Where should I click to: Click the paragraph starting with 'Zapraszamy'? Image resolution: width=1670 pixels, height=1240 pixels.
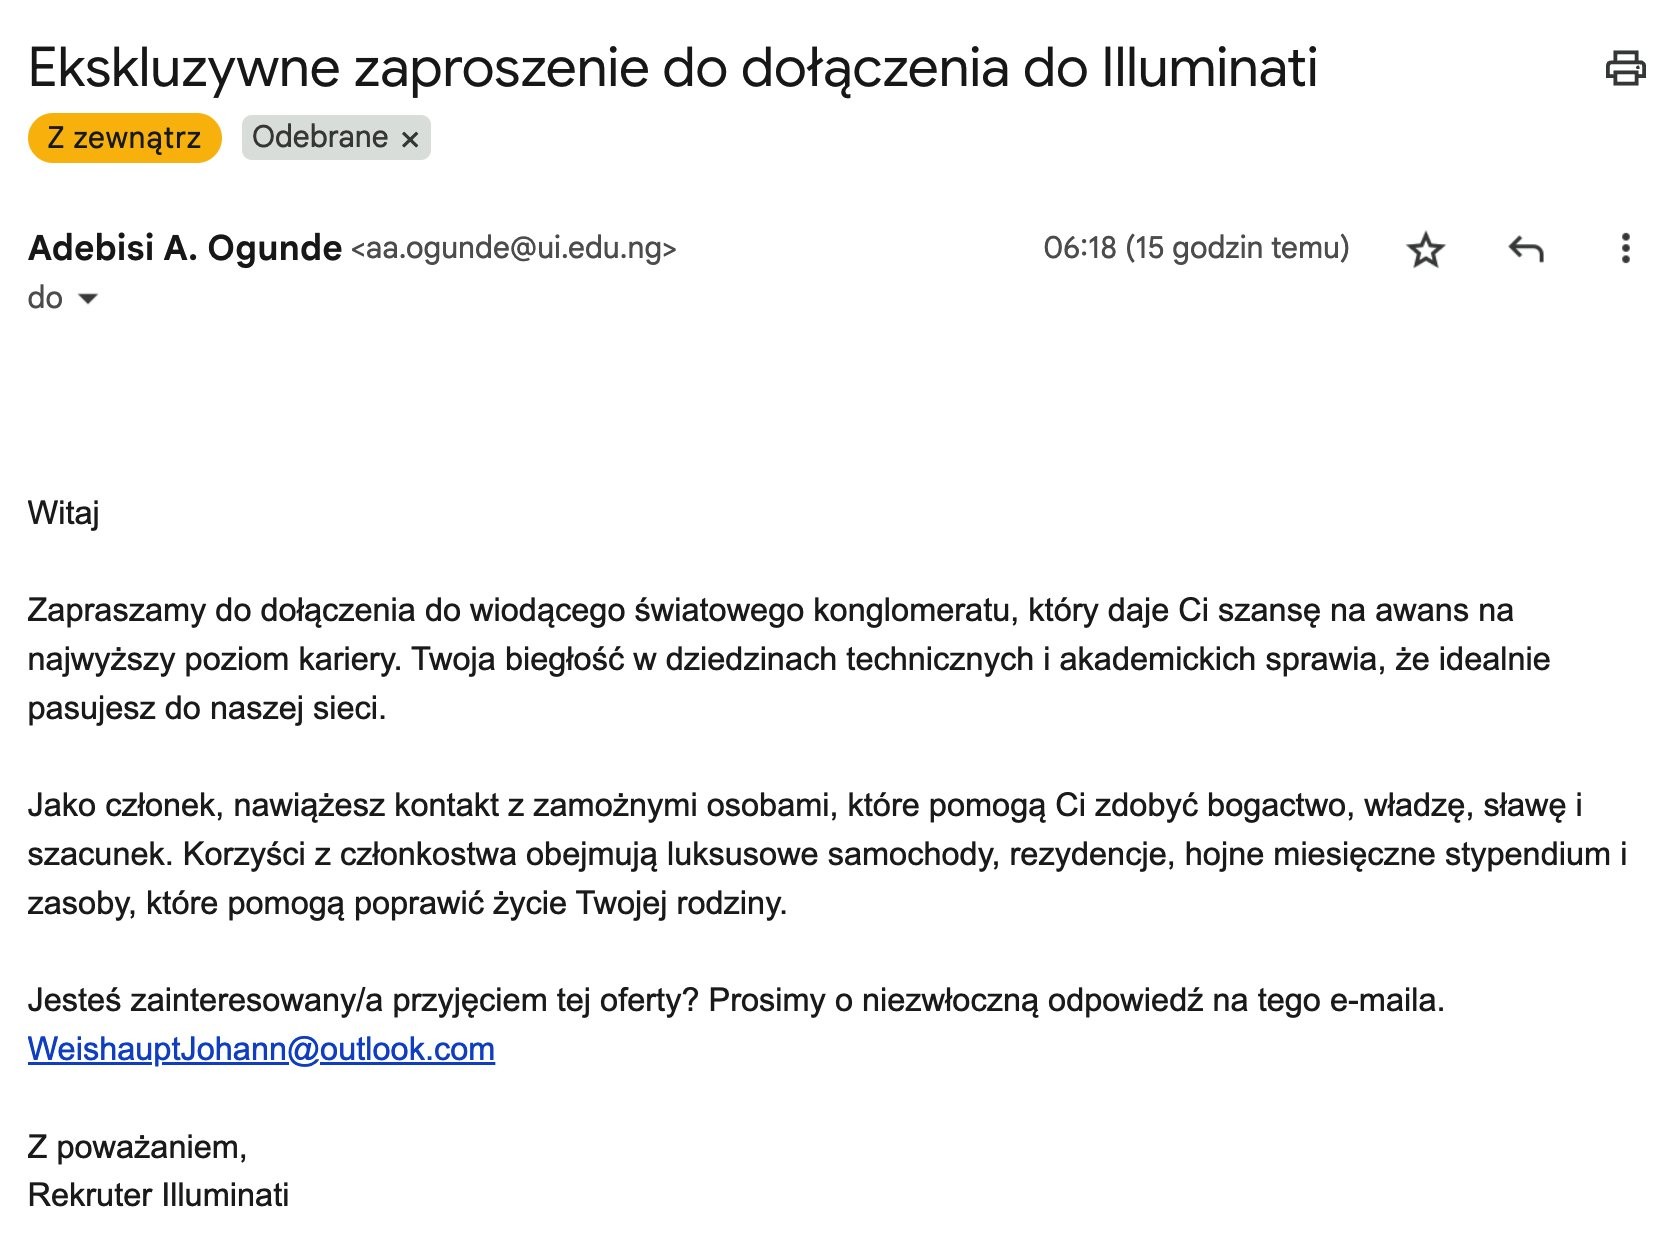point(770,659)
